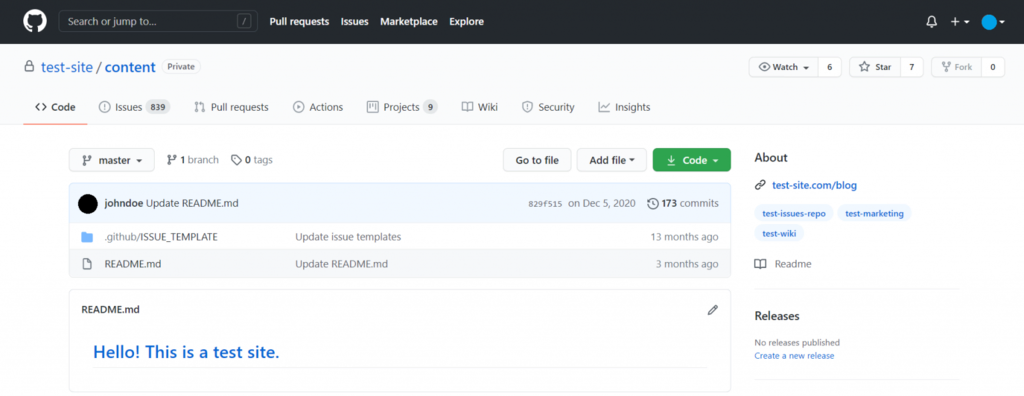The width and height of the screenshot is (1024, 396).
Task: Click the README.md file icon
Action: (87, 264)
